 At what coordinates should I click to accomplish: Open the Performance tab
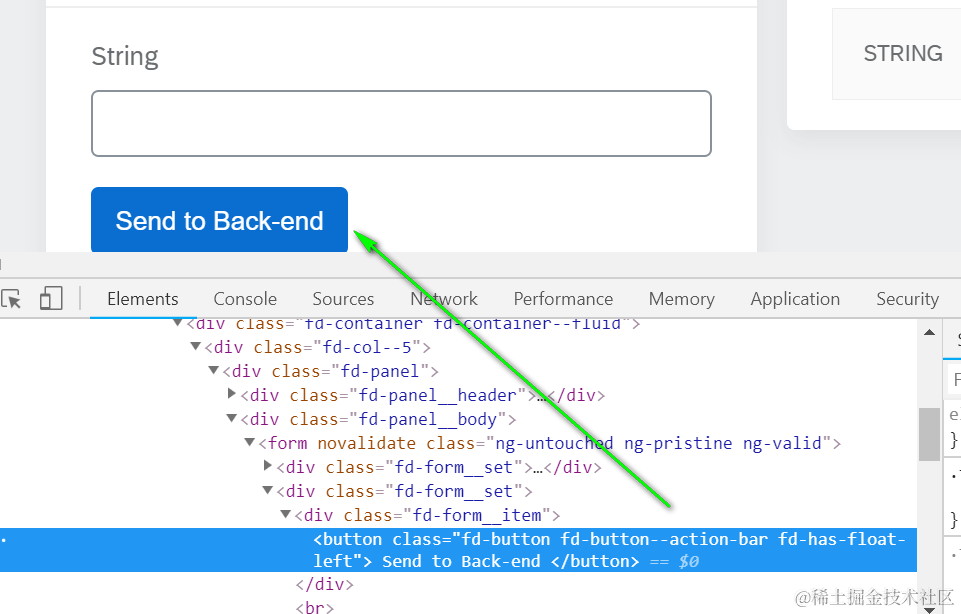[563, 299]
